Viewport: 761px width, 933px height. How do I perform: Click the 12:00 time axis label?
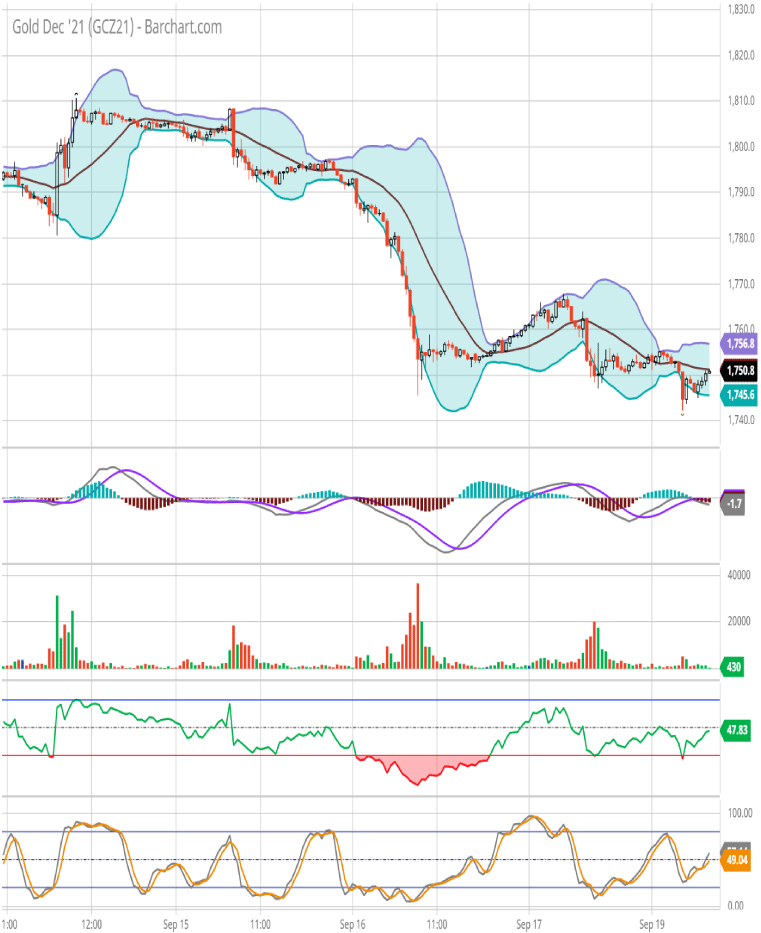92,925
